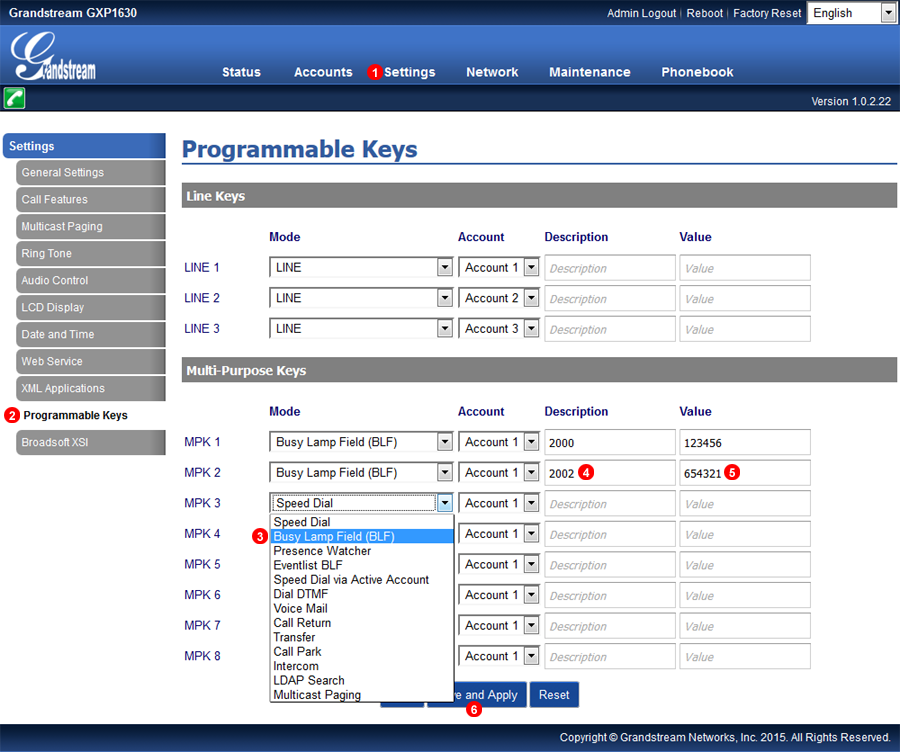Open the LINE 2 account dropdown

(x=499, y=298)
